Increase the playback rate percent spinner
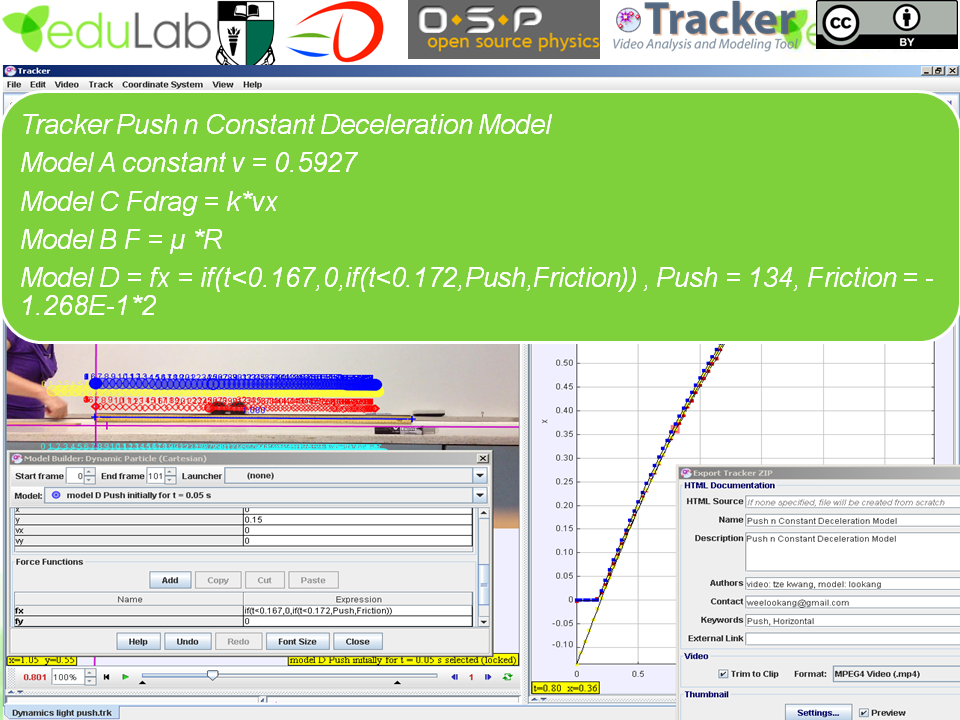Screen dimensions: 960x720 90,673
